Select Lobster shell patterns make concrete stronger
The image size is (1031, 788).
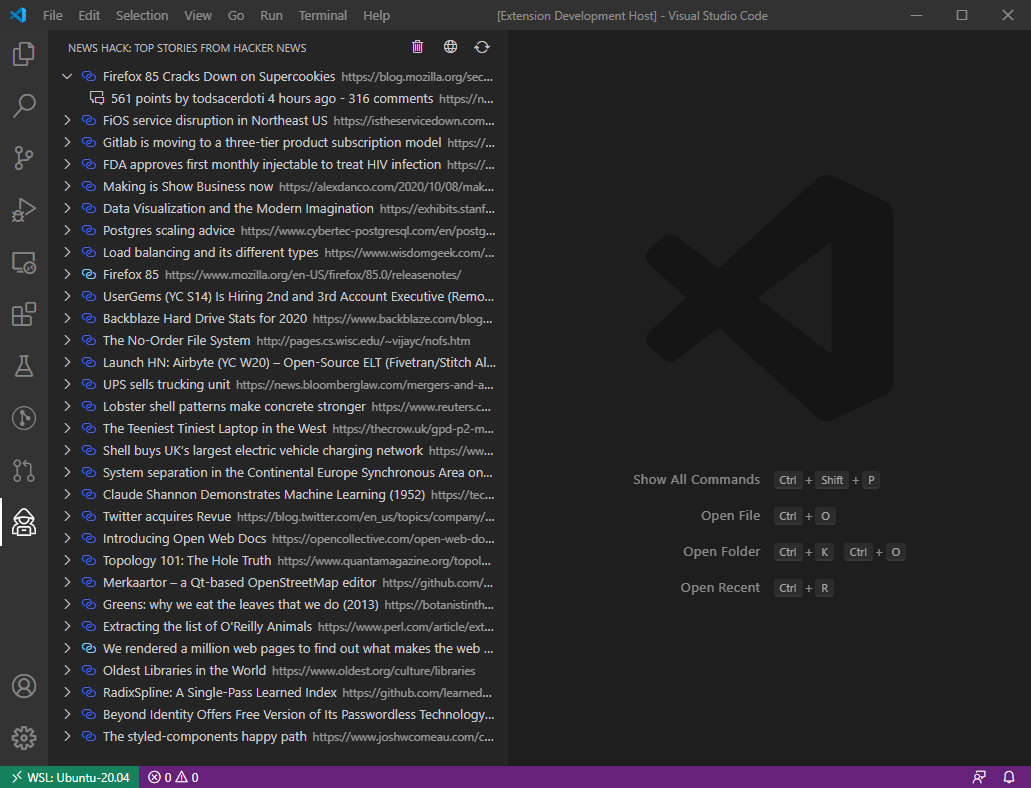(x=277, y=406)
